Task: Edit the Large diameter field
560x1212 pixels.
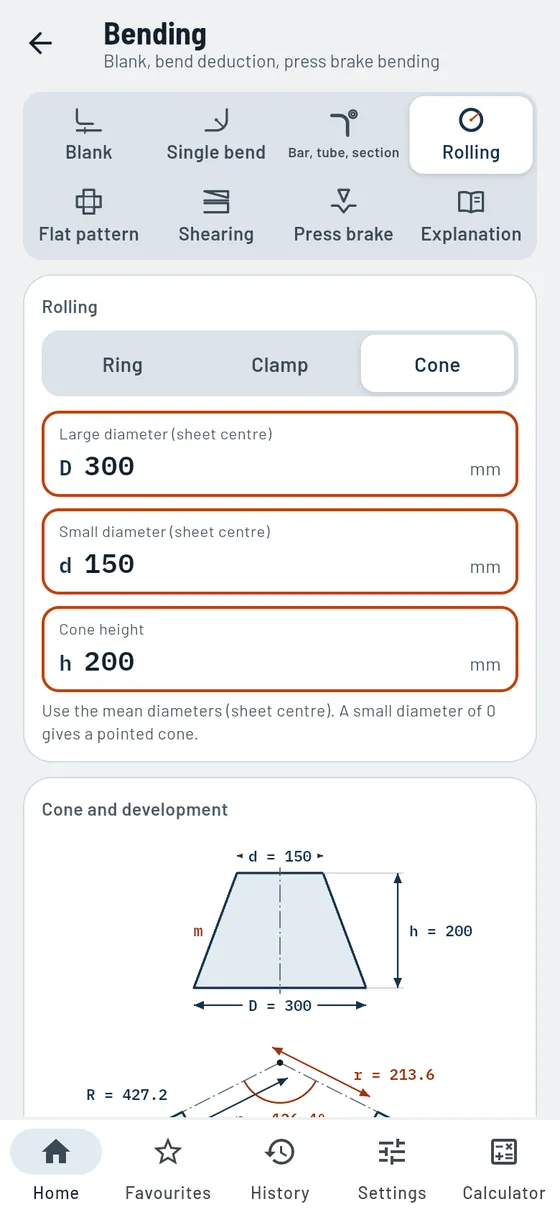Action: coord(280,454)
